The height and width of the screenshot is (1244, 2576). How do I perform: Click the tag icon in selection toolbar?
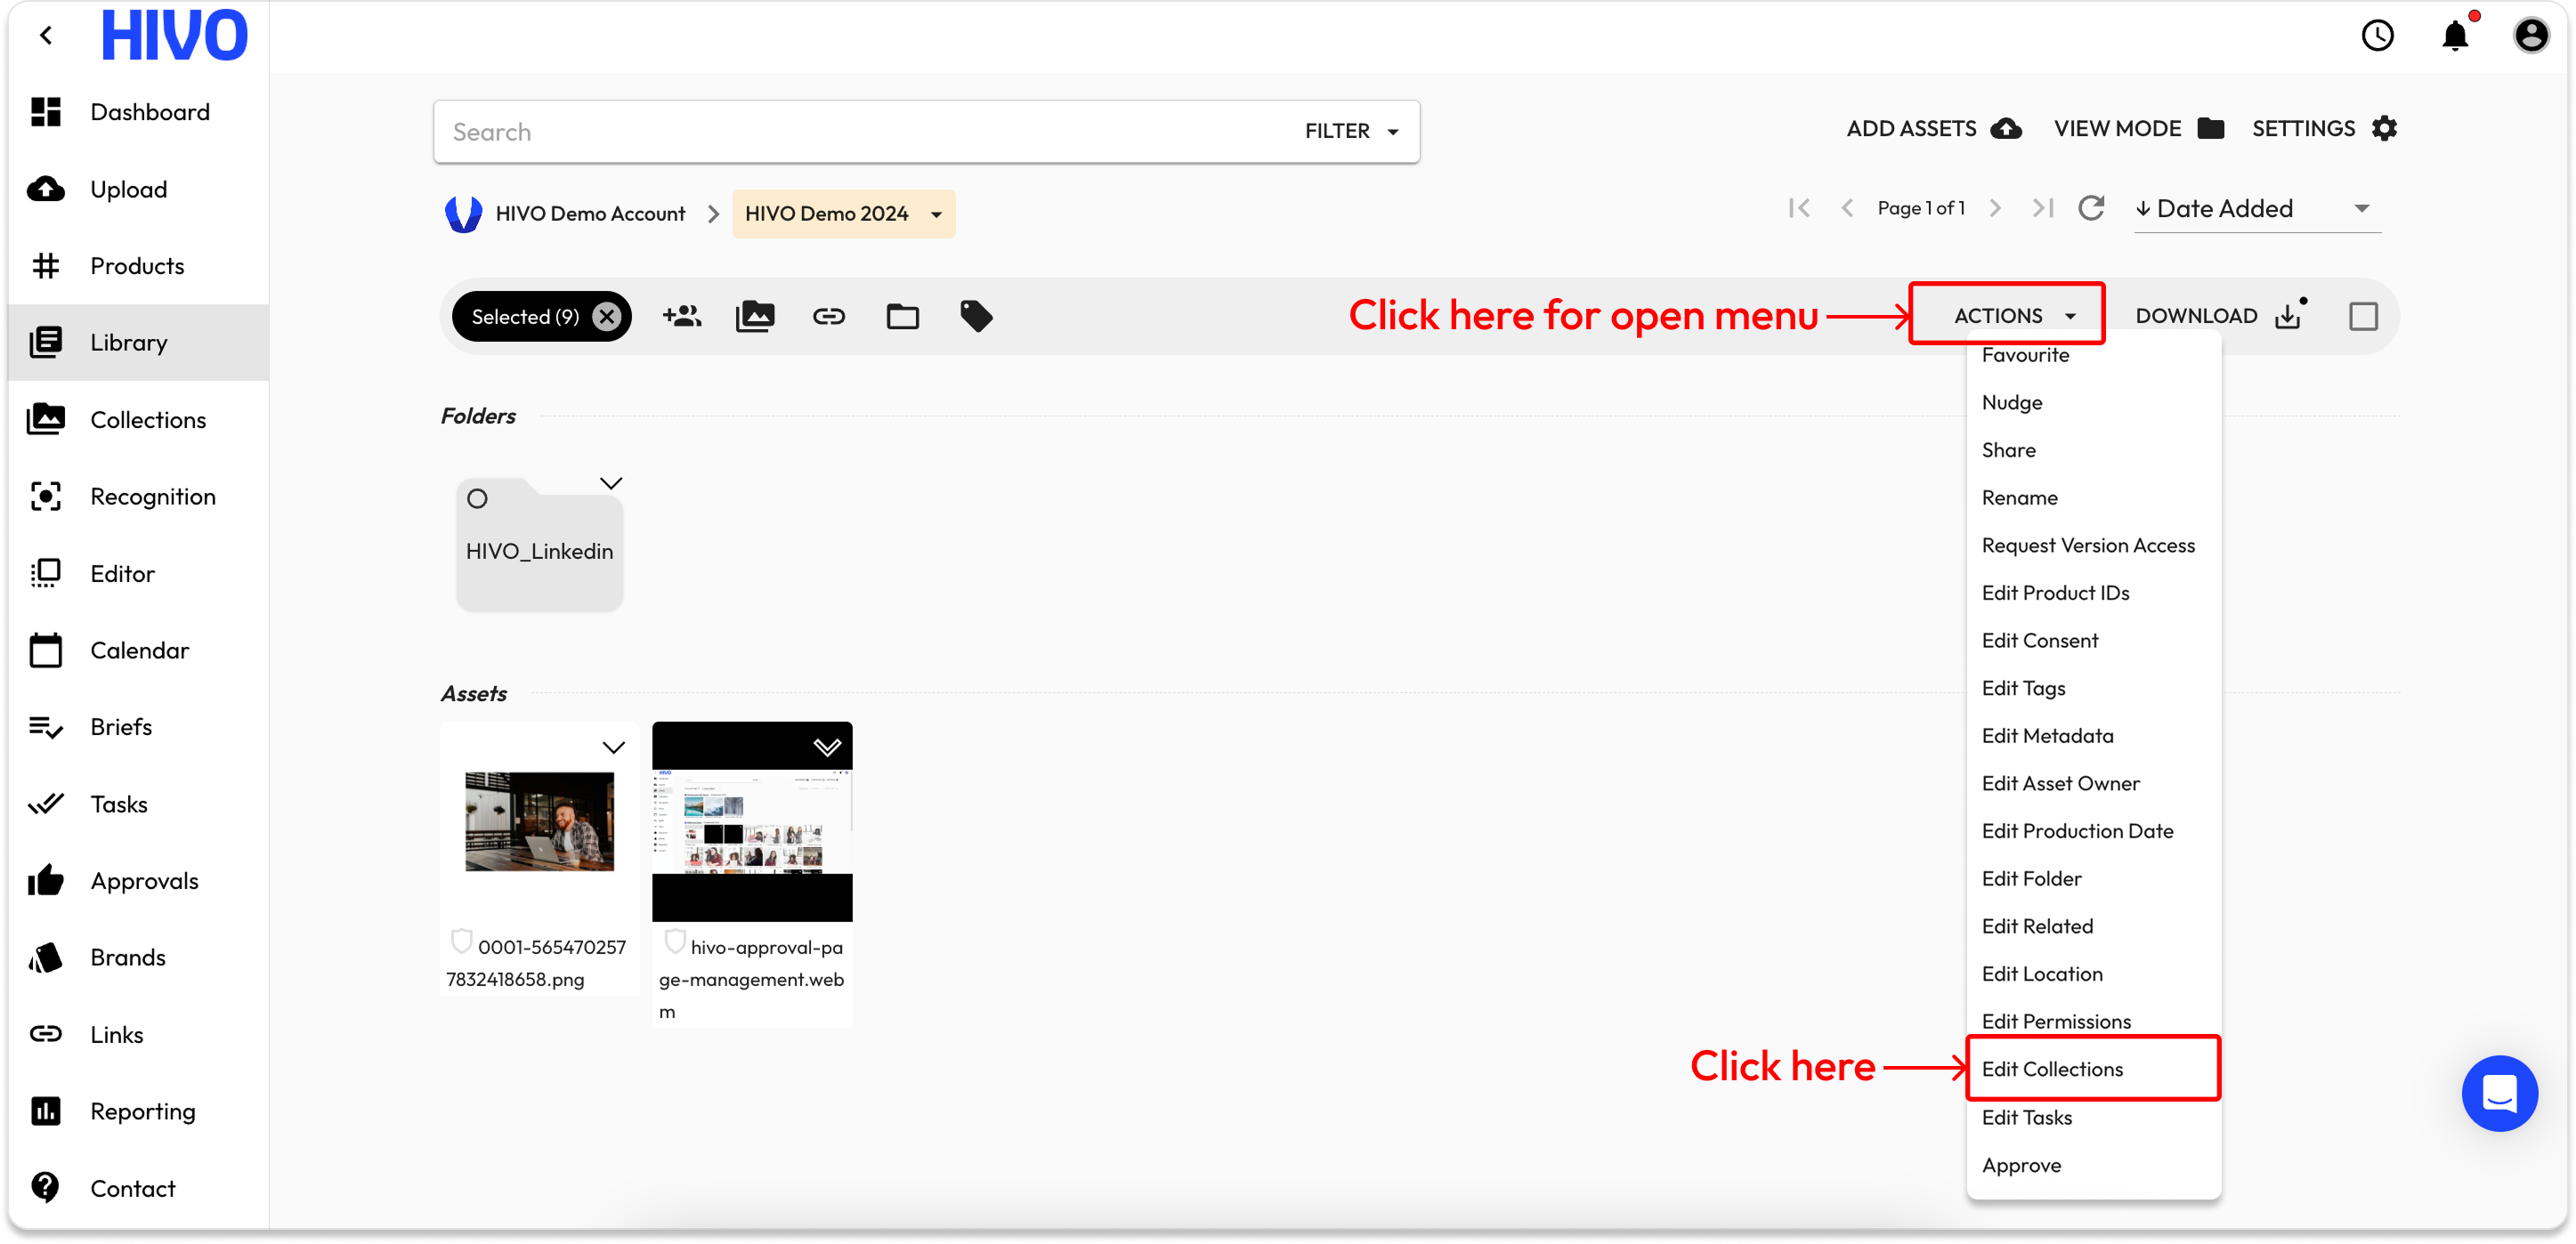click(x=976, y=317)
